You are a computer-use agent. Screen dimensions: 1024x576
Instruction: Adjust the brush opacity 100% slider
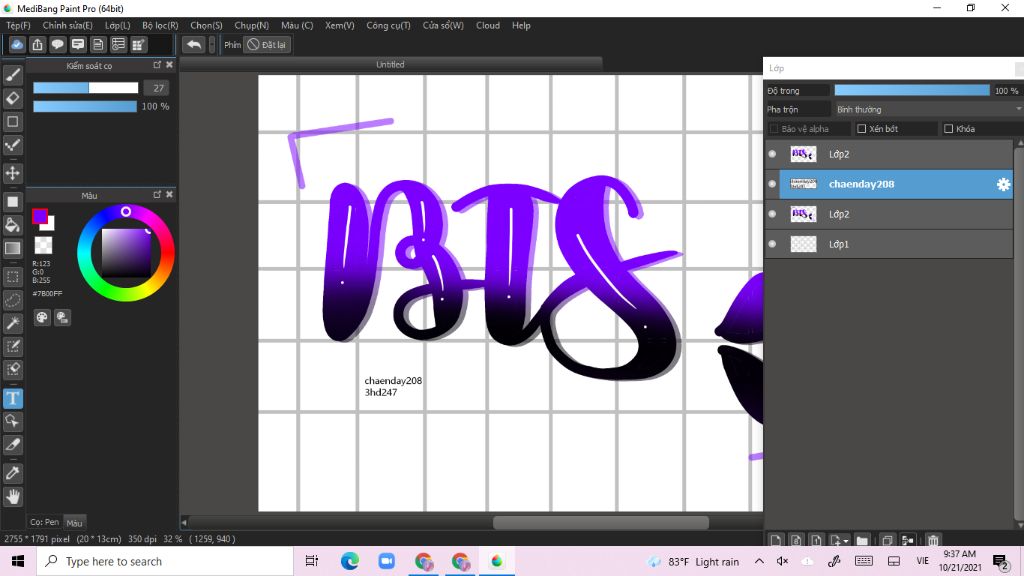85,106
